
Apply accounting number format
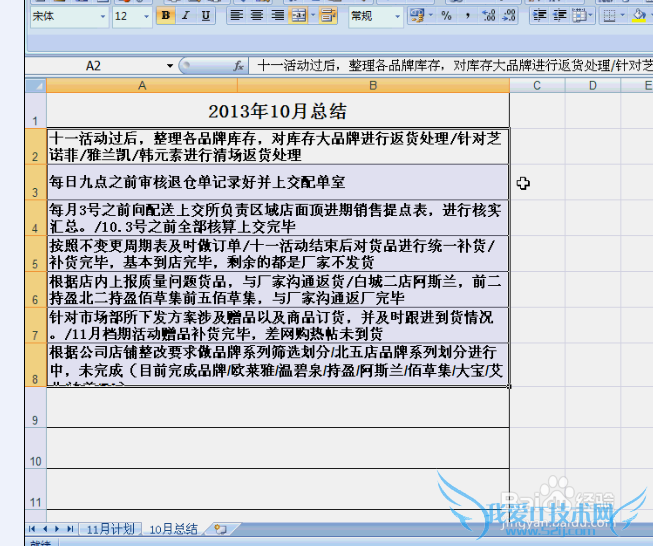click(x=416, y=16)
